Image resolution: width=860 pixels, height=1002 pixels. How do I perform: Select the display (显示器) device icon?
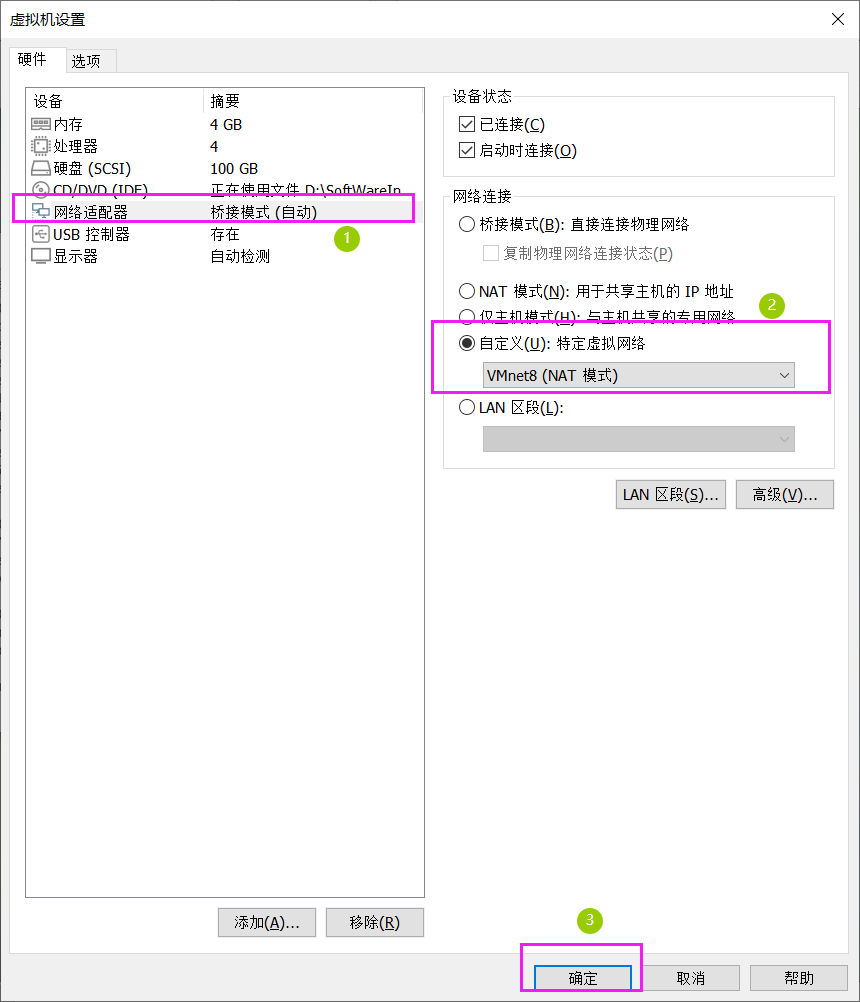point(40,256)
